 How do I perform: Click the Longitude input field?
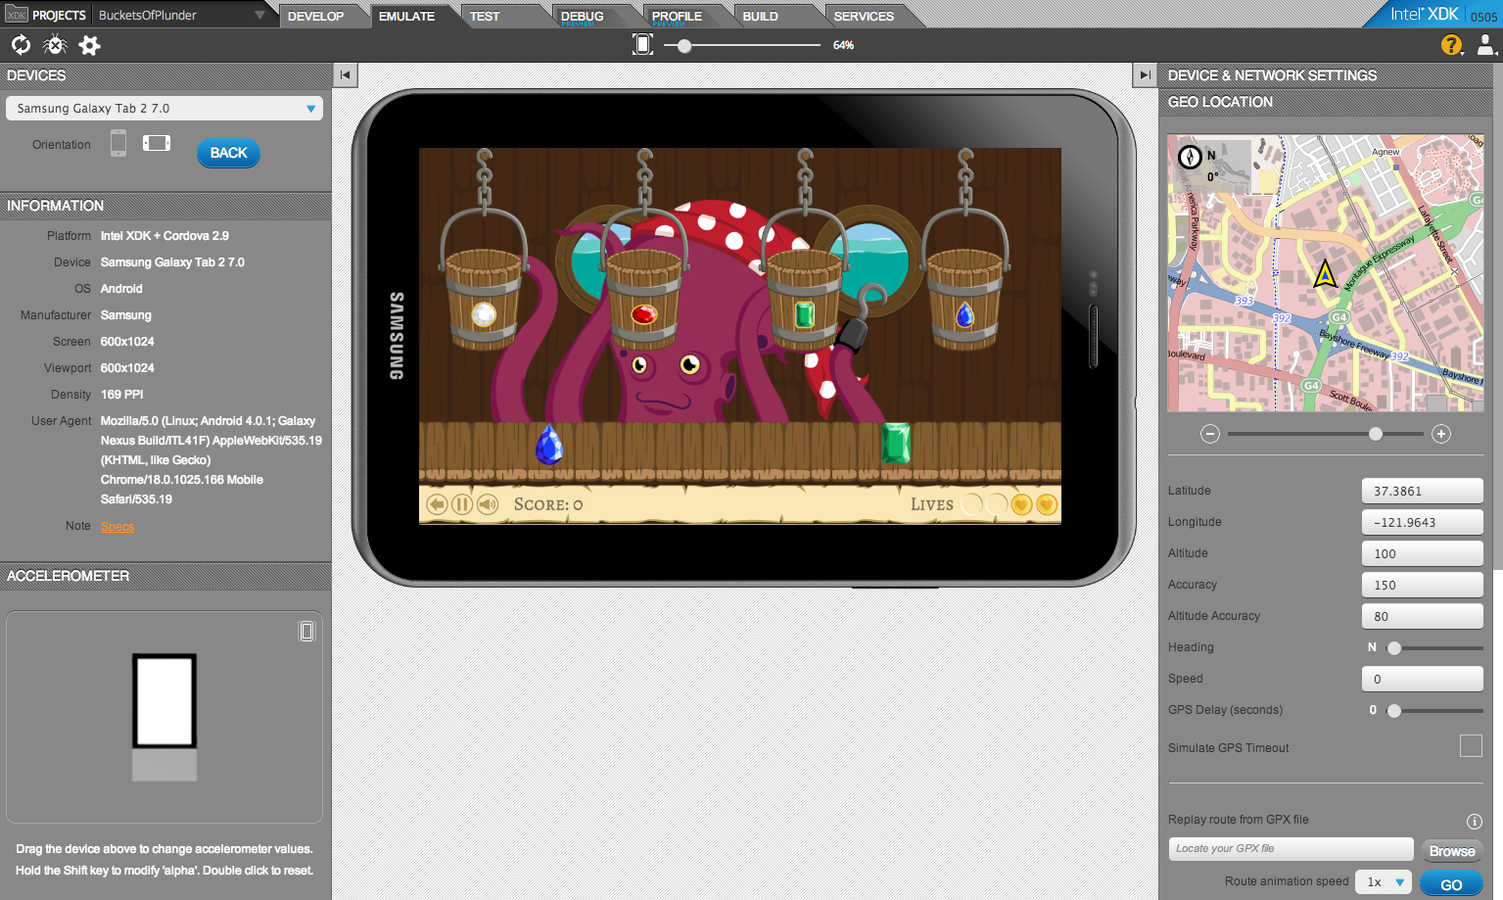tap(1422, 522)
